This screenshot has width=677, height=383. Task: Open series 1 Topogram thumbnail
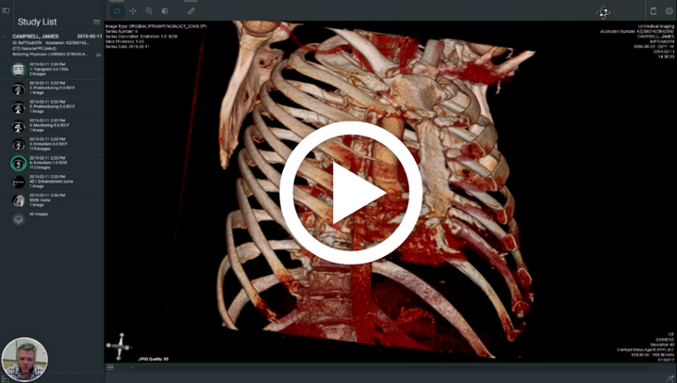point(18,70)
